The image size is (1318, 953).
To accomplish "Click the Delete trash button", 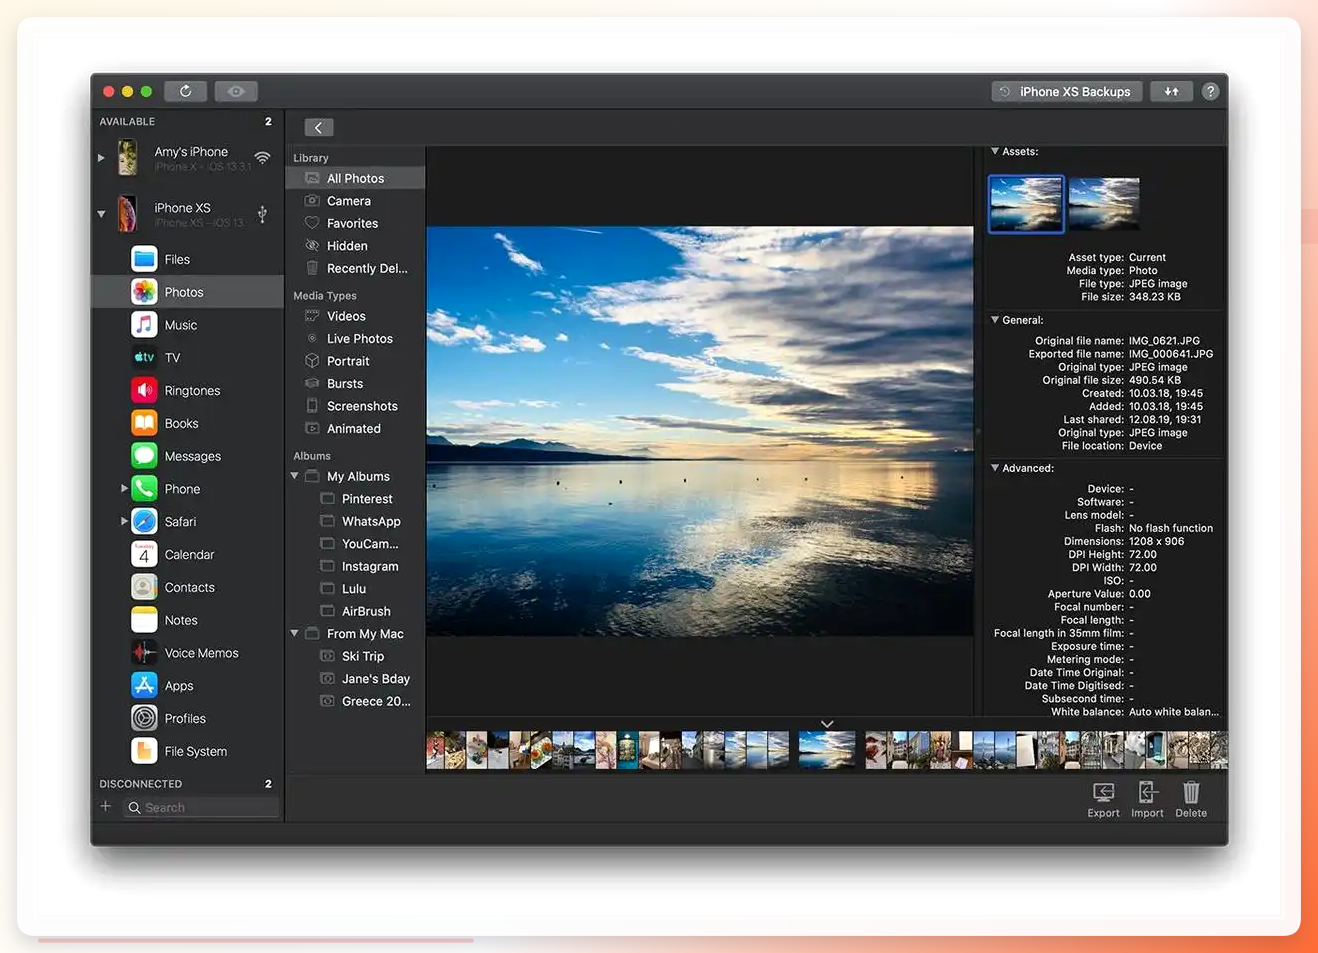I will [x=1191, y=799].
